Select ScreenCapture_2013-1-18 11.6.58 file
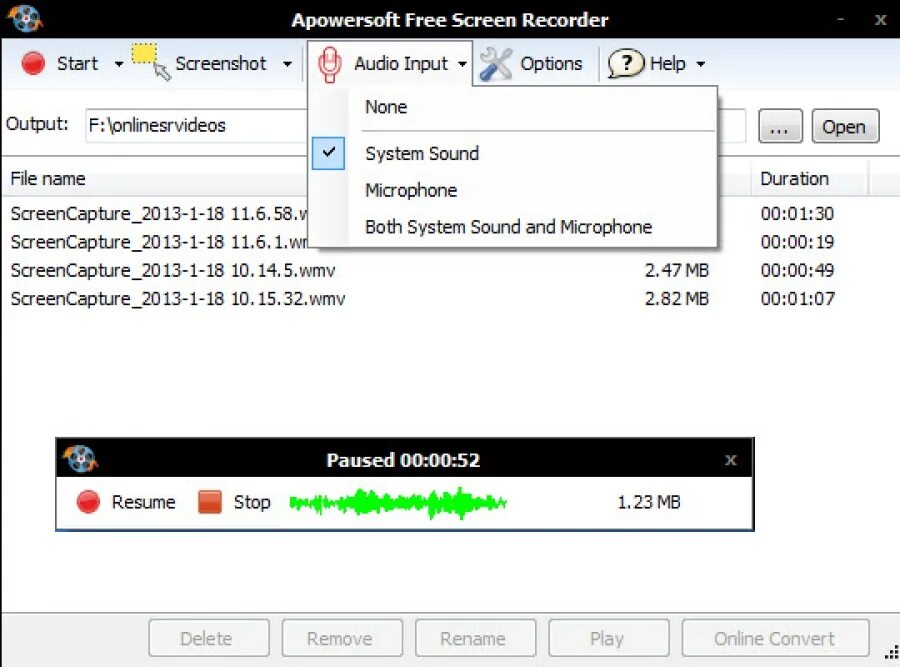The width and height of the screenshot is (900, 667). (158, 214)
